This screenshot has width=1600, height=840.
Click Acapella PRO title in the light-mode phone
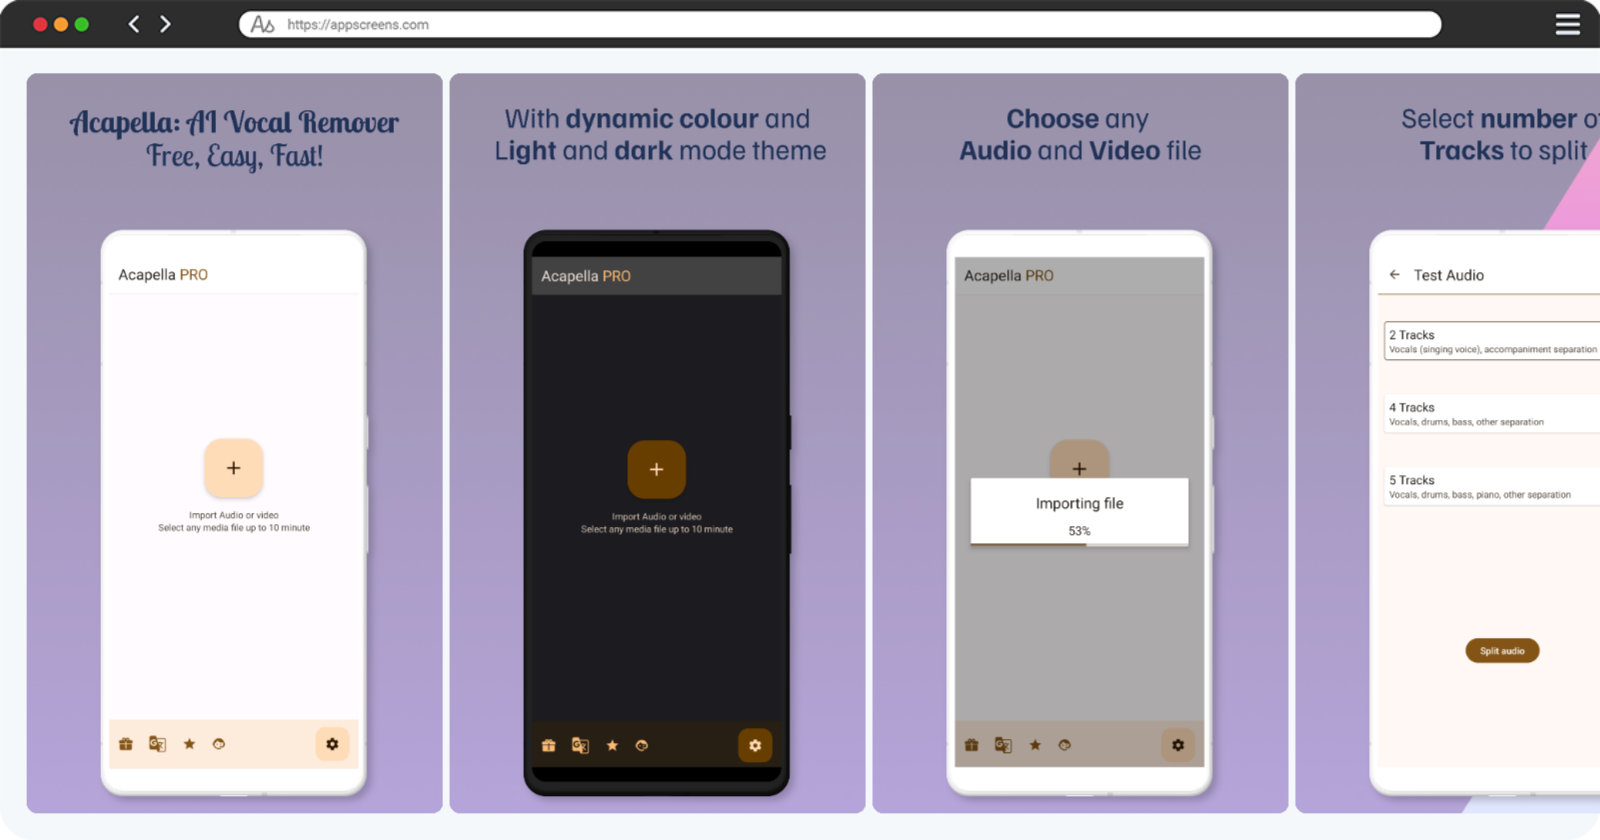click(x=163, y=274)
